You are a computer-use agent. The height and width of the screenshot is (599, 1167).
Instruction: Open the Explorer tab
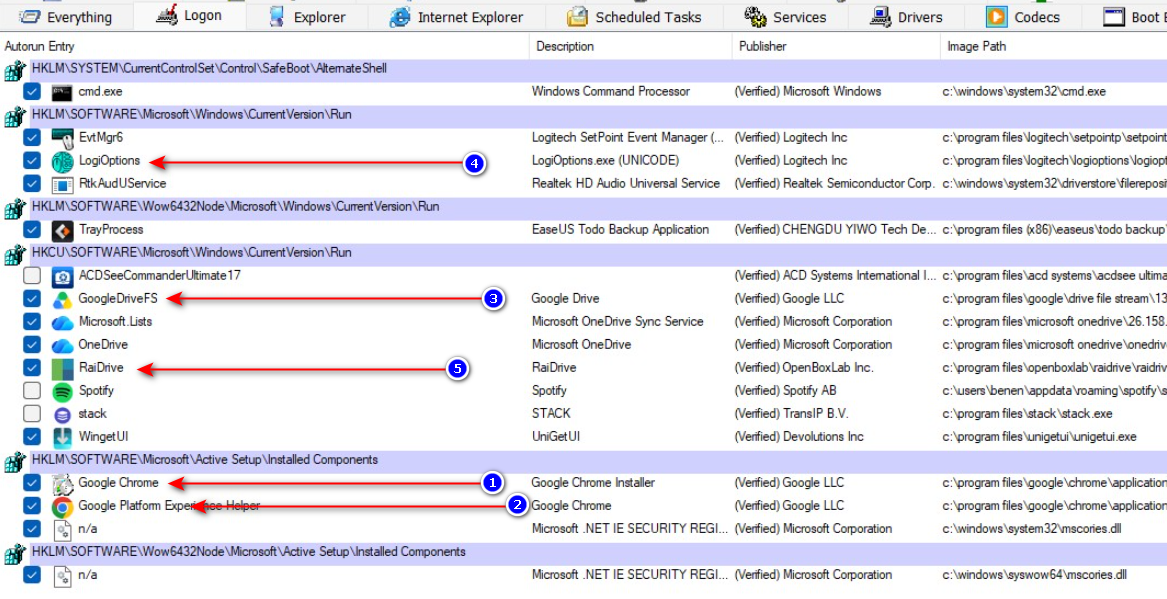[x=307, y=16]
